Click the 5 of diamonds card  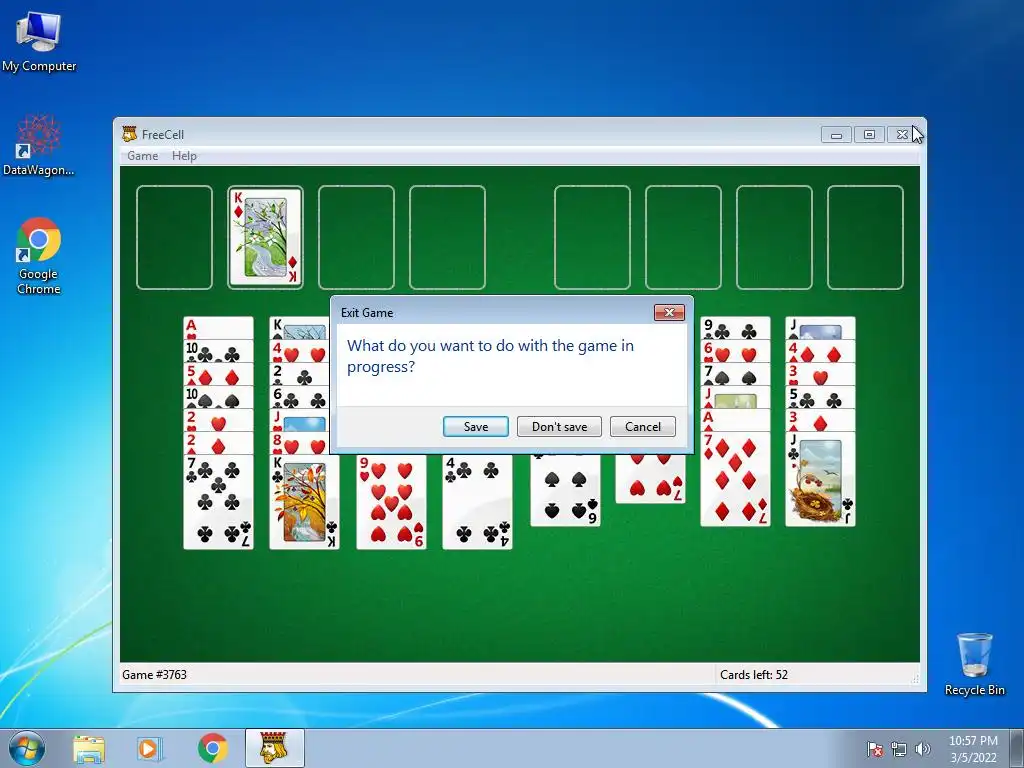point(218,374)
